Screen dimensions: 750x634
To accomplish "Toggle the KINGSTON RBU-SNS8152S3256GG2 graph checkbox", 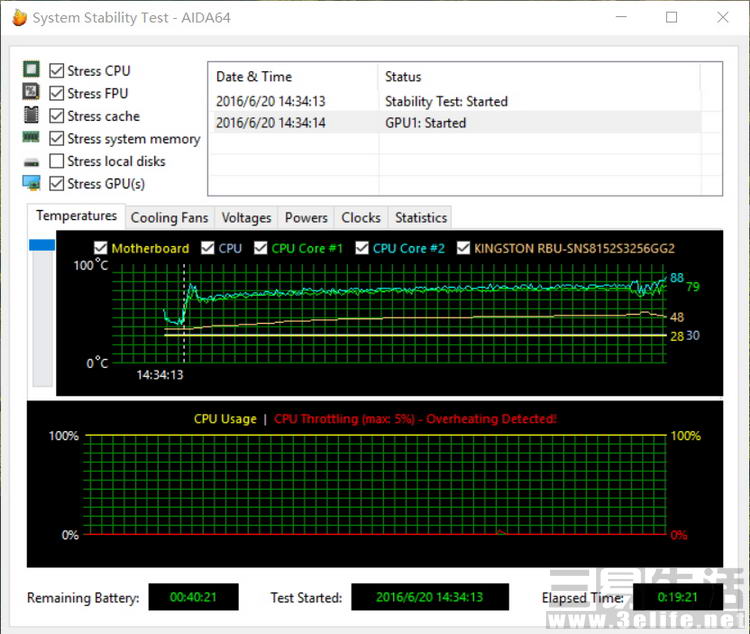I will click(x=463, y=248).
